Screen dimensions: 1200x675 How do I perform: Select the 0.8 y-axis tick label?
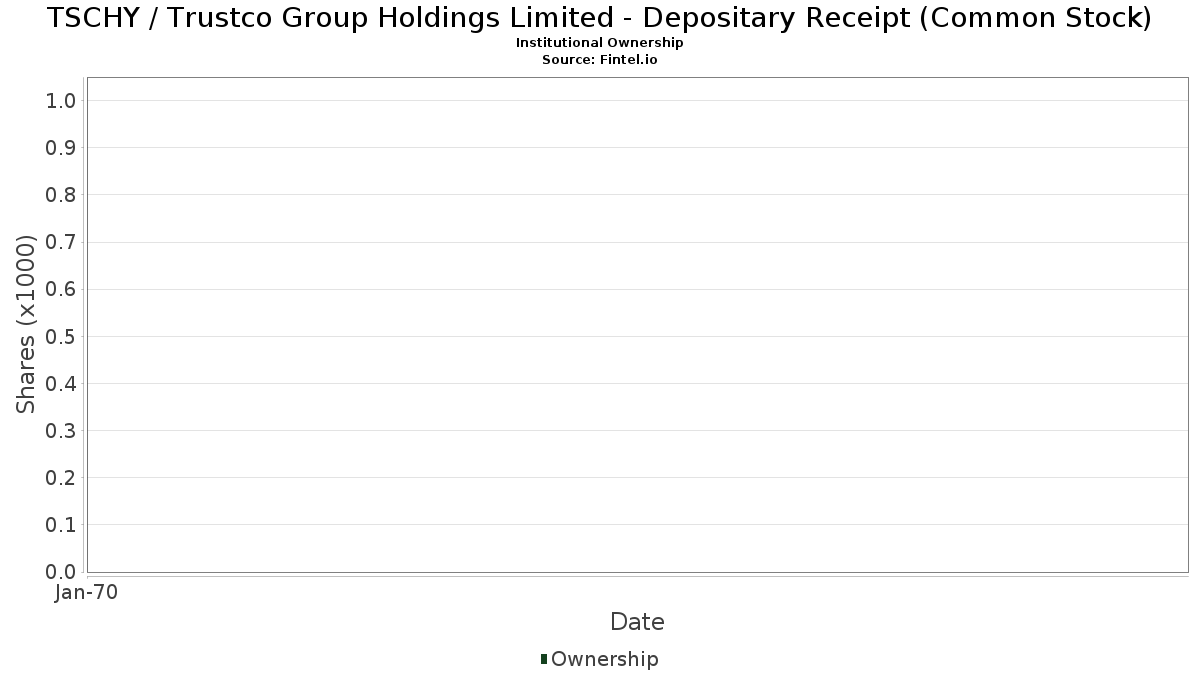coord(61,195)
